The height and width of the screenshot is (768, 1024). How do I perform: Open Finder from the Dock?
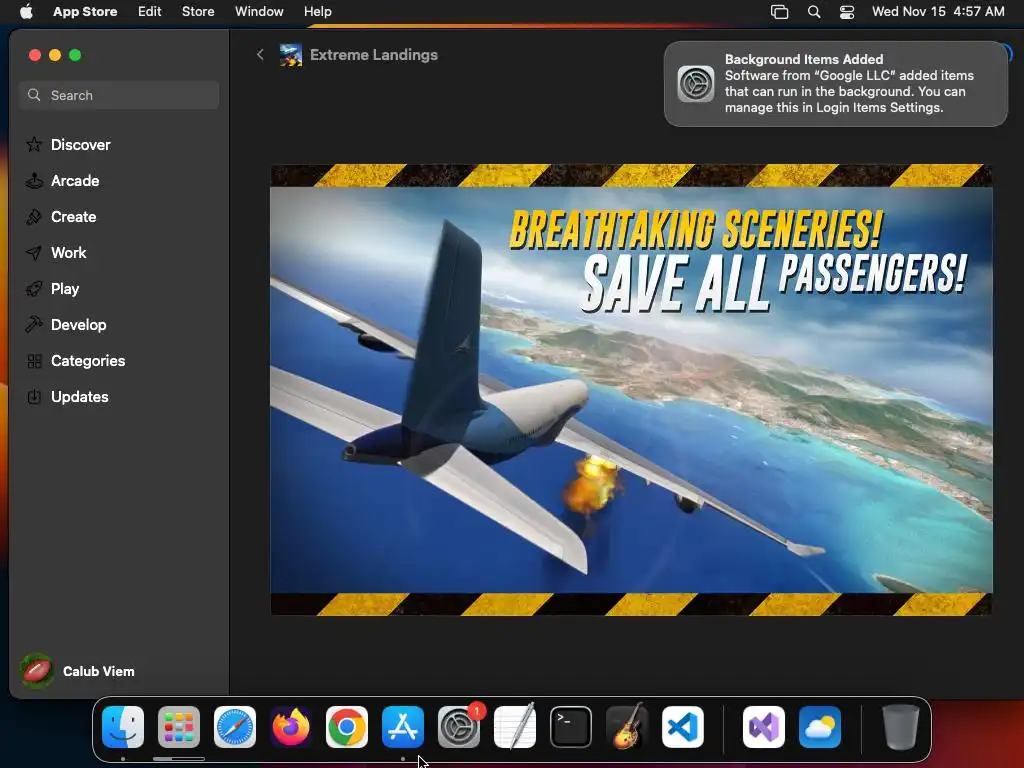pos(123,727)
